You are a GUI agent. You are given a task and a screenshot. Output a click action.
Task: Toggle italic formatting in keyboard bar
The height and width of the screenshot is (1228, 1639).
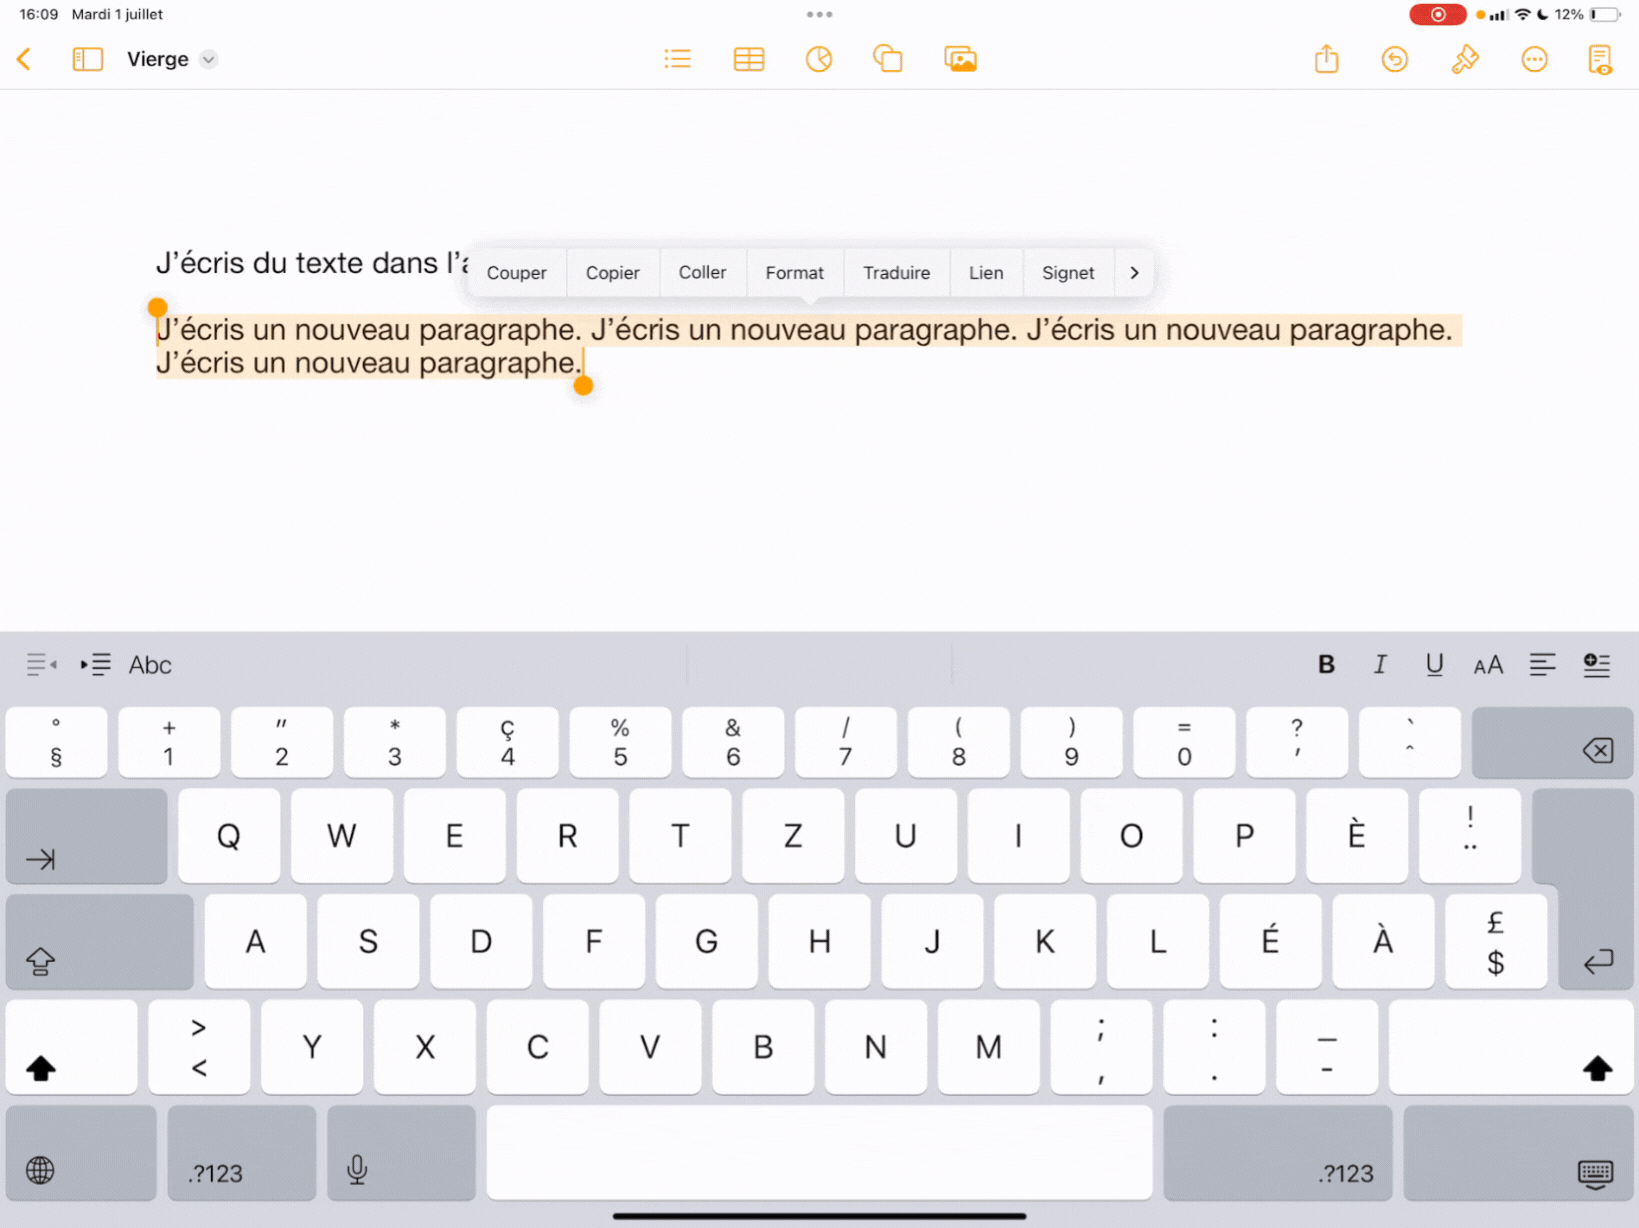(x=1380, y=665)
